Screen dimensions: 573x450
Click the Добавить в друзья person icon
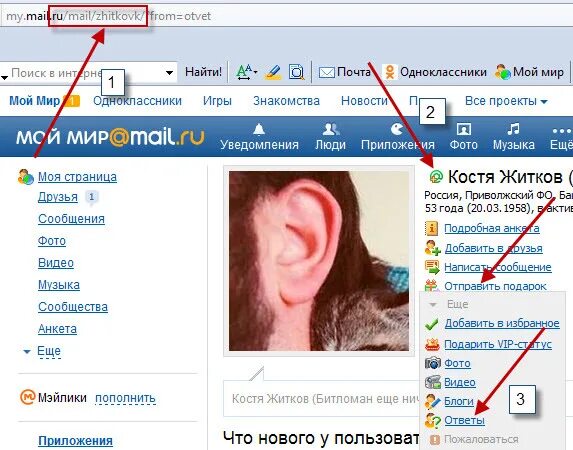coord(432,248)
